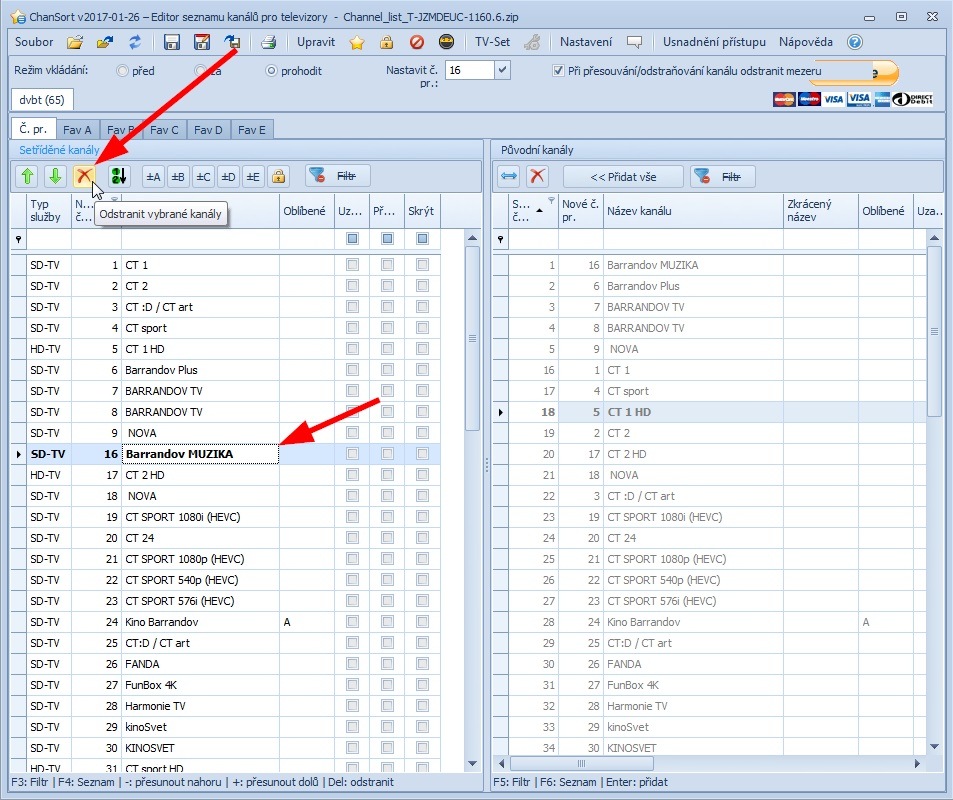Check the hide box for CT 2 row

[422, 286]
